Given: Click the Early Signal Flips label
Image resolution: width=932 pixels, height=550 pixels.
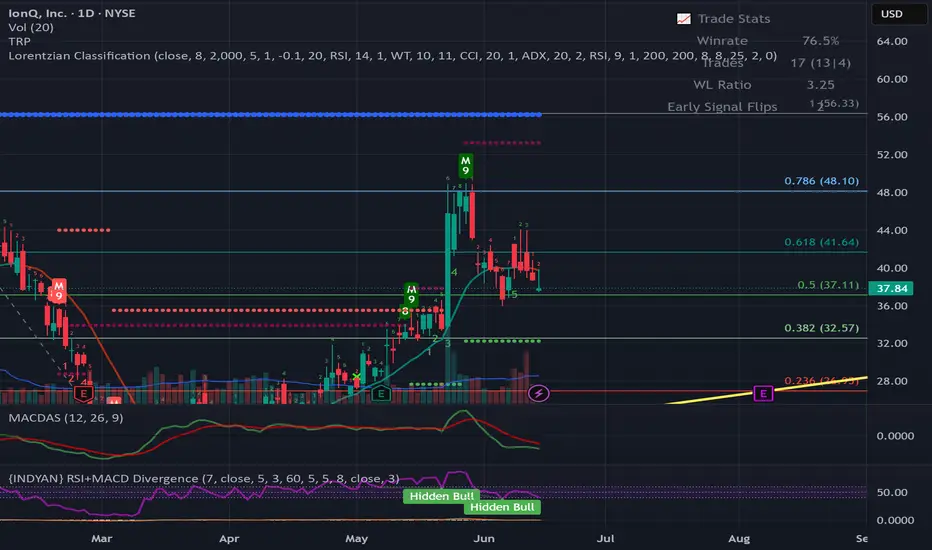Looking at the screenshot, I should pyautogui.click(x=722, y=107).
